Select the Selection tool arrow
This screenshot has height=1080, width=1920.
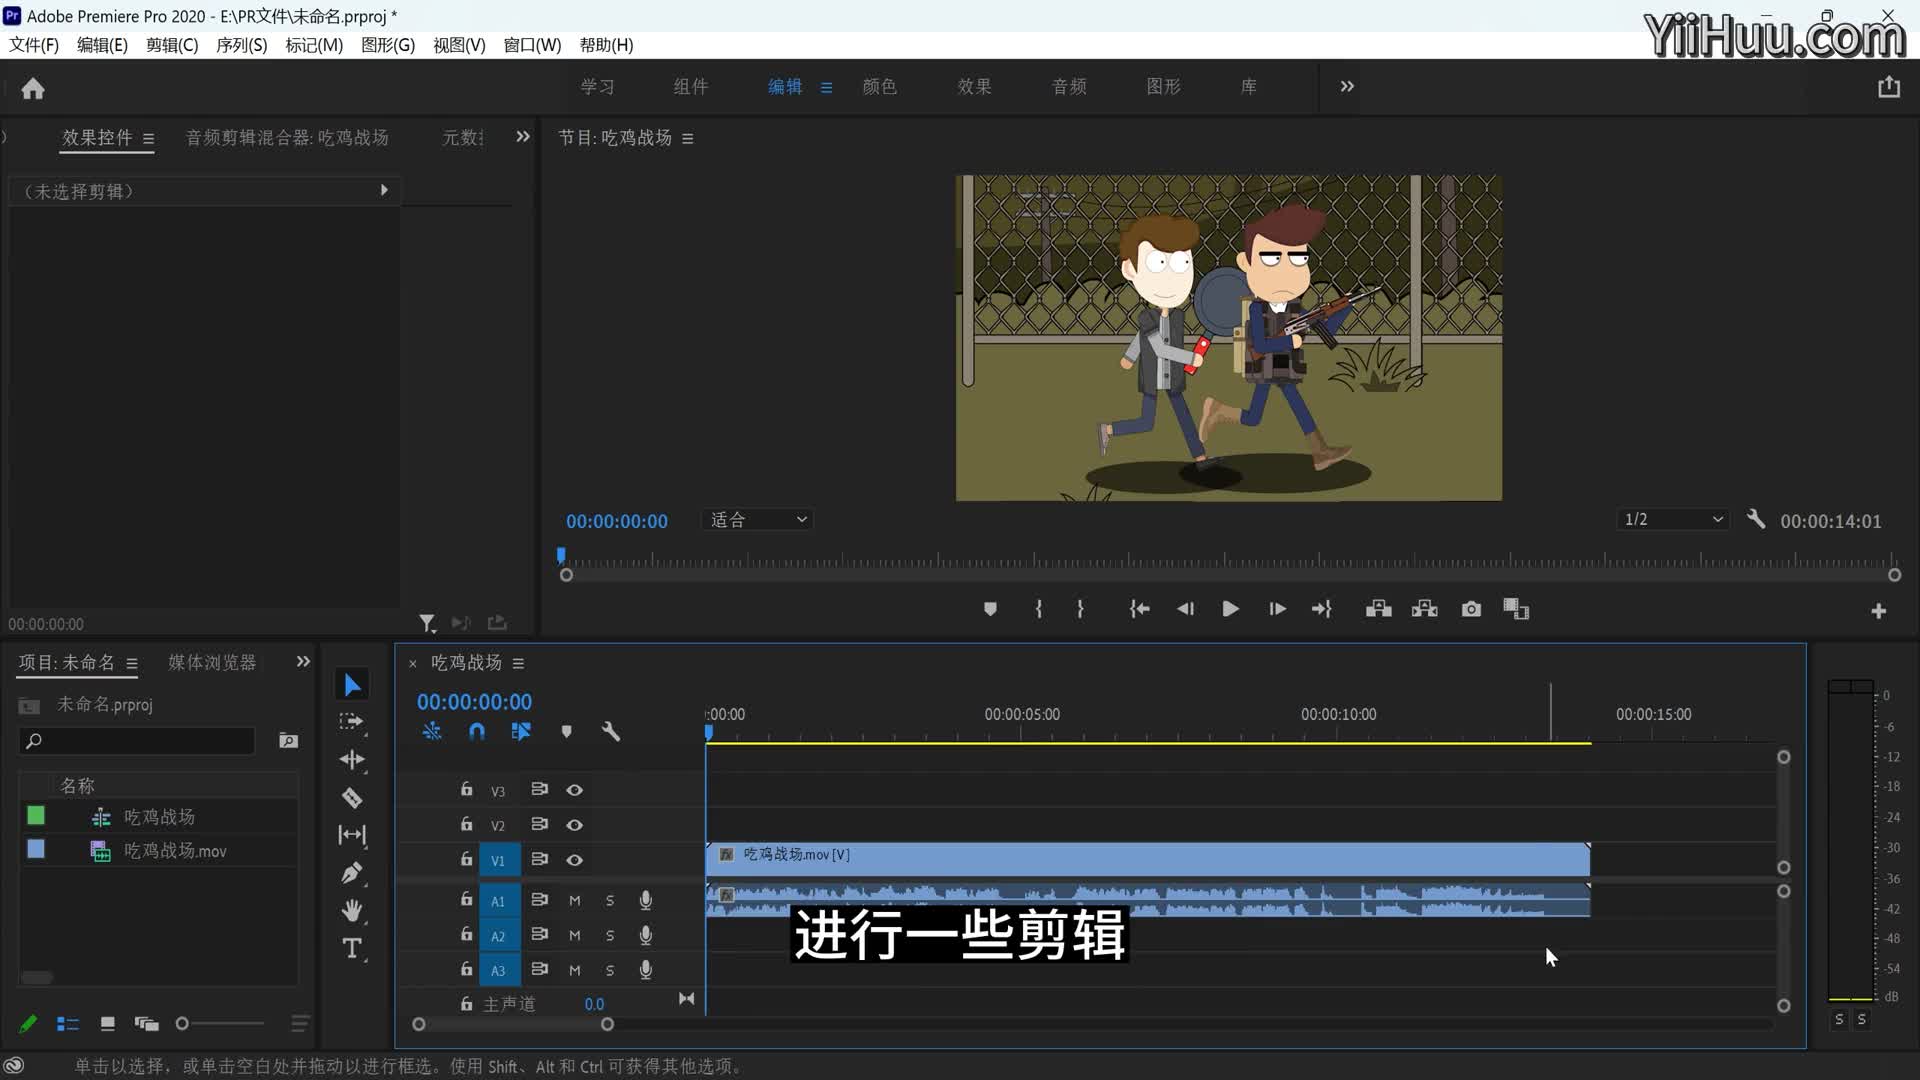(x=352, y=685)
